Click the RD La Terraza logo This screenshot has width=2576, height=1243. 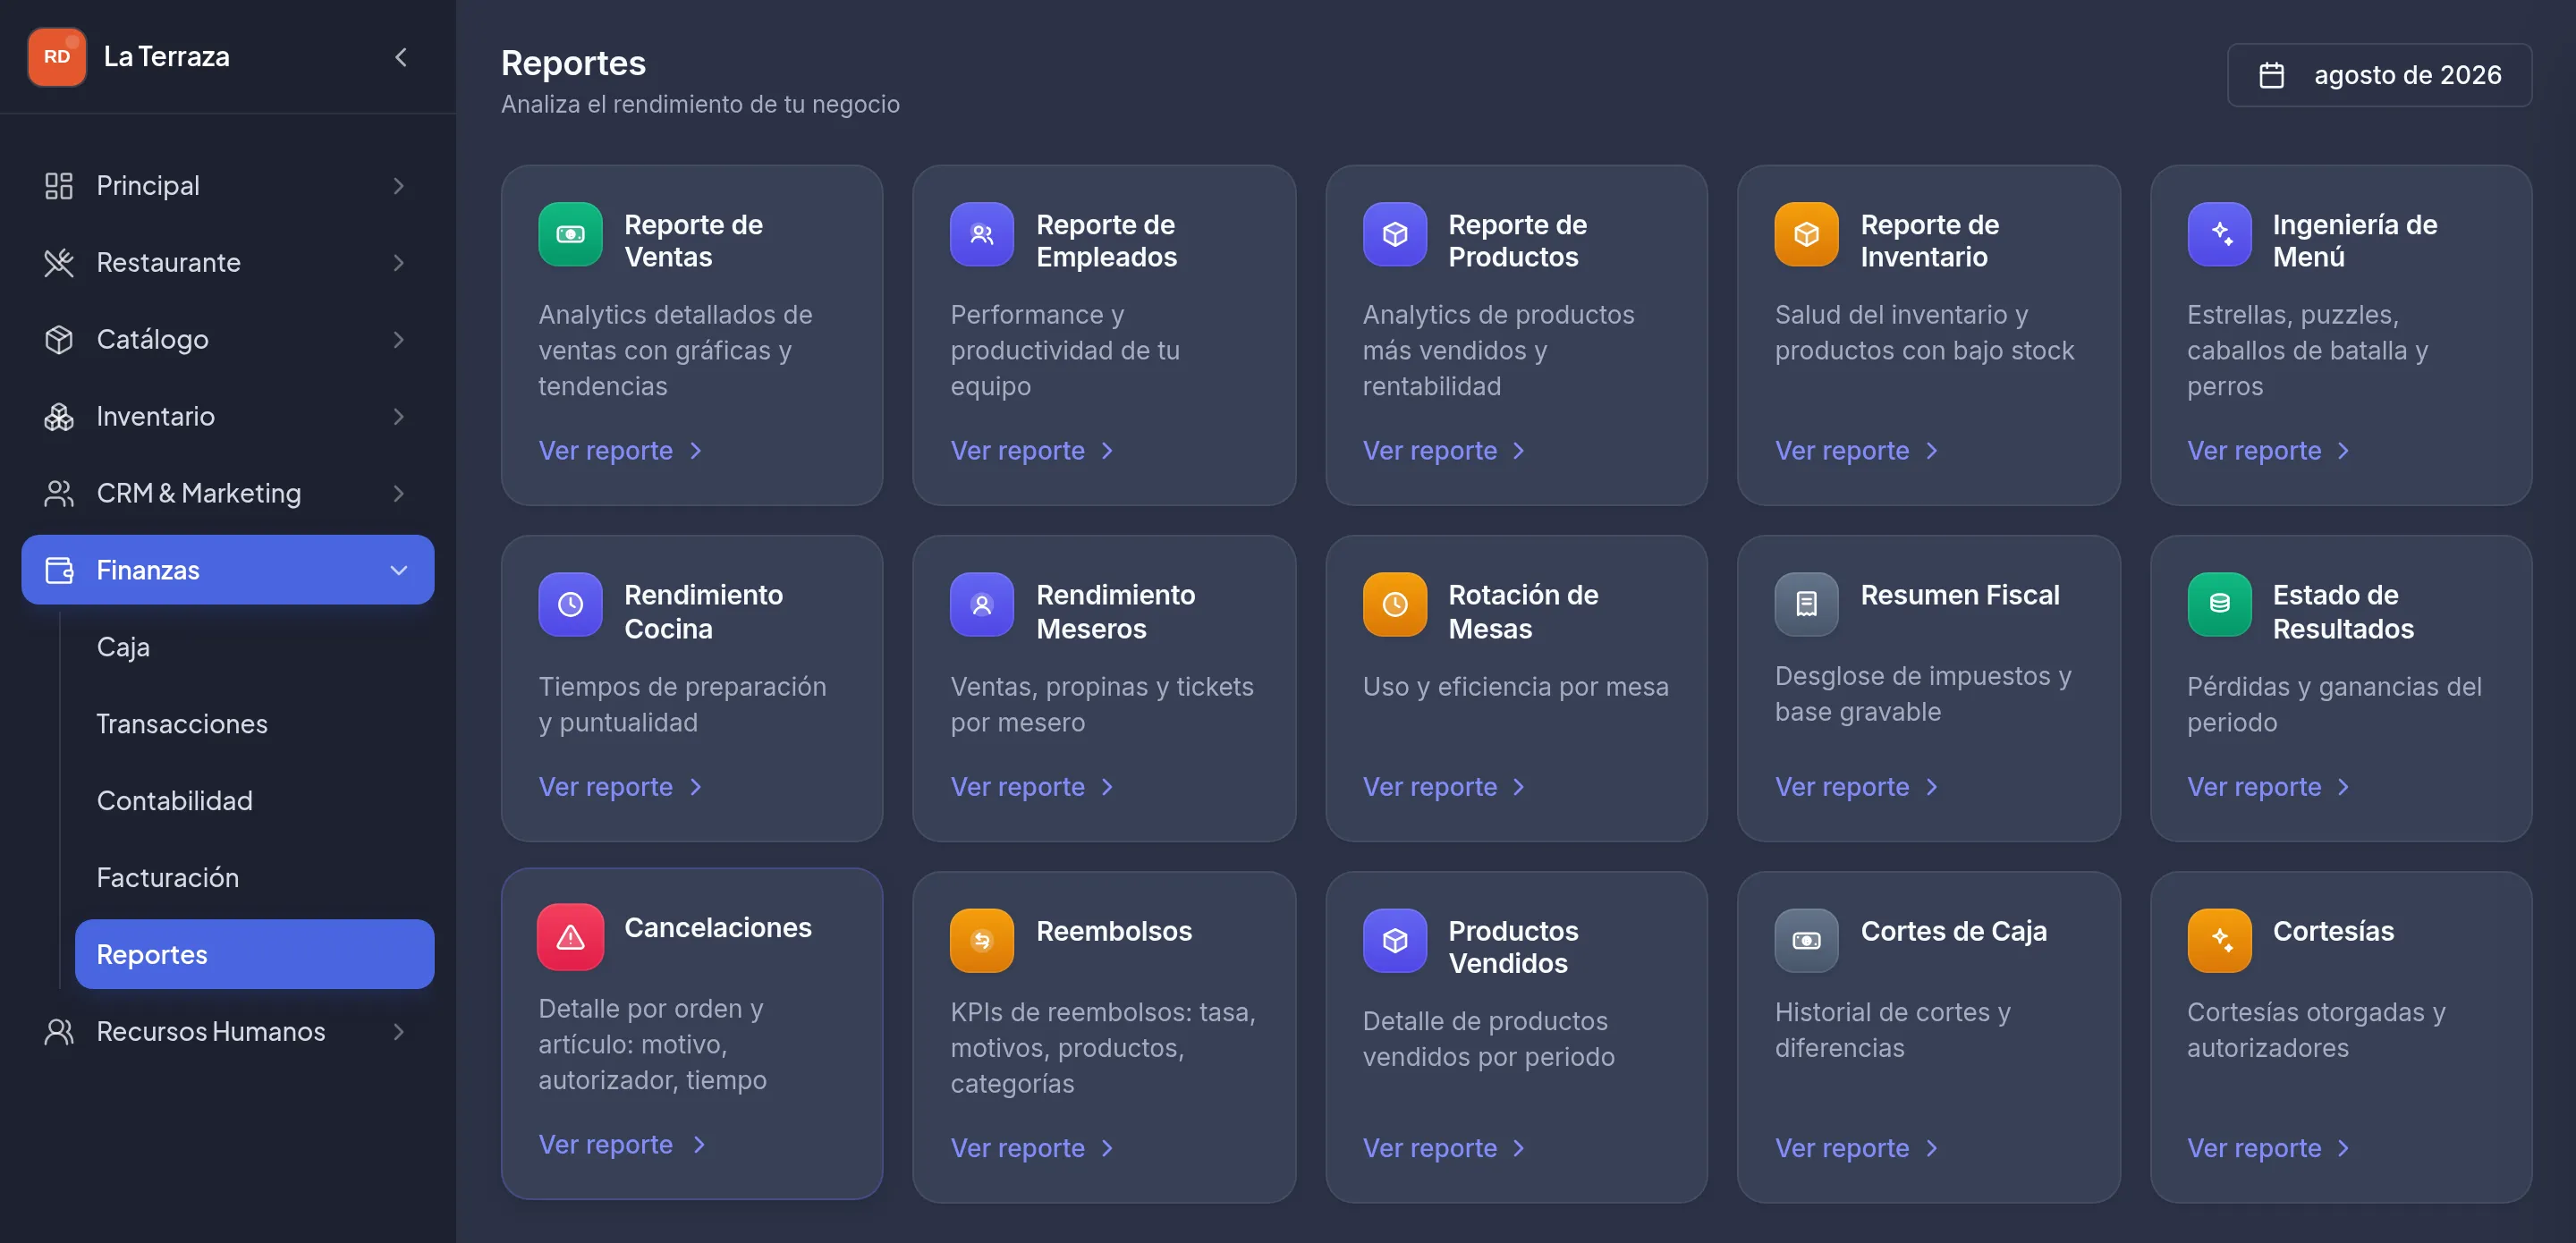(57, 57)
